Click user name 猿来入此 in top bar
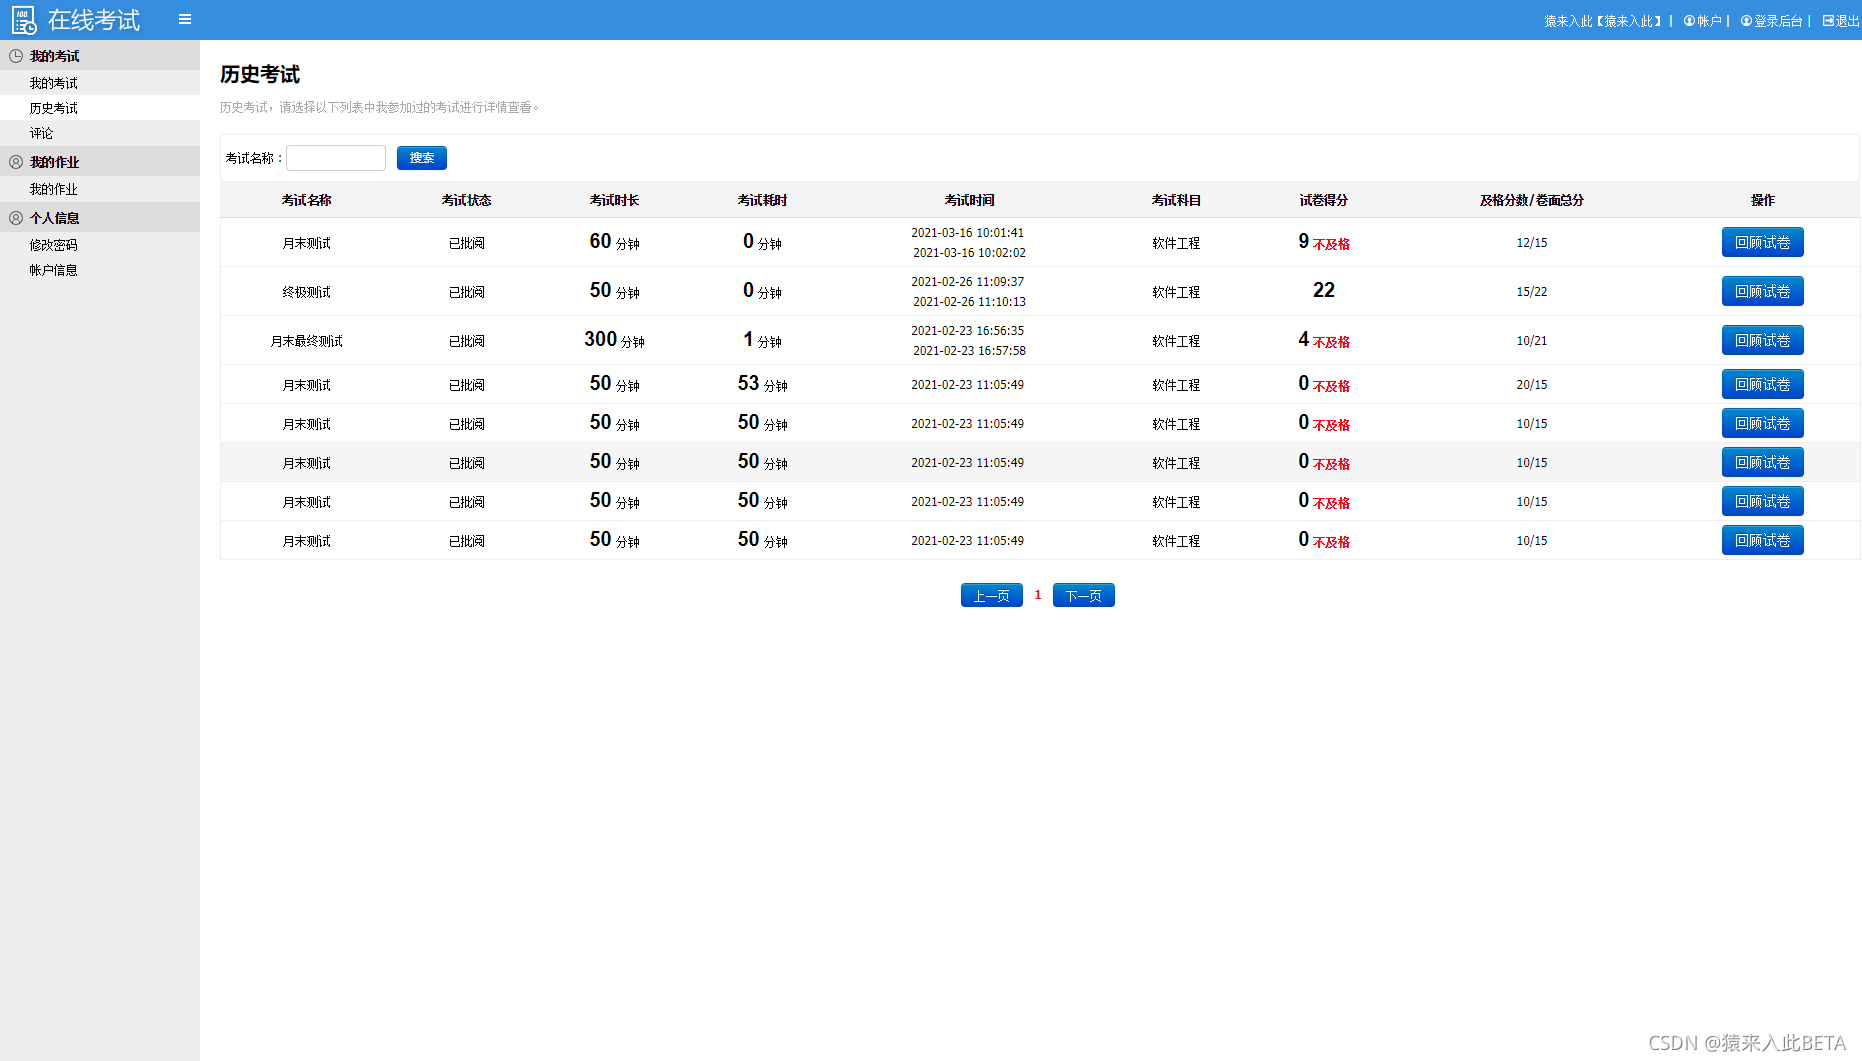The image size is (1862, 1061). point(1602,21)
